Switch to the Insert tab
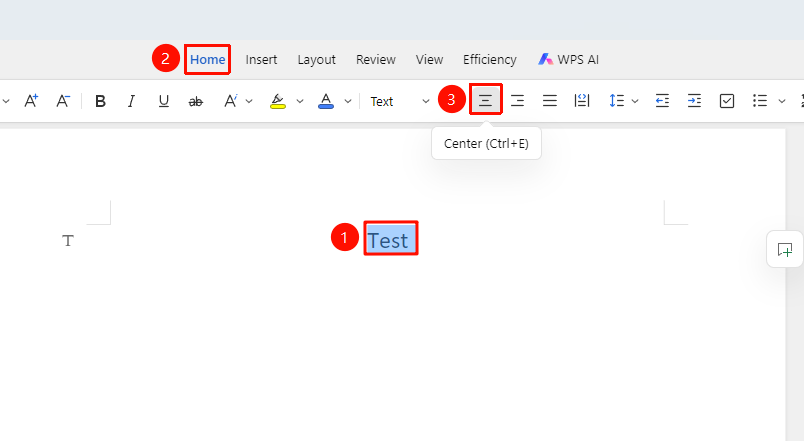 [261, 59]
